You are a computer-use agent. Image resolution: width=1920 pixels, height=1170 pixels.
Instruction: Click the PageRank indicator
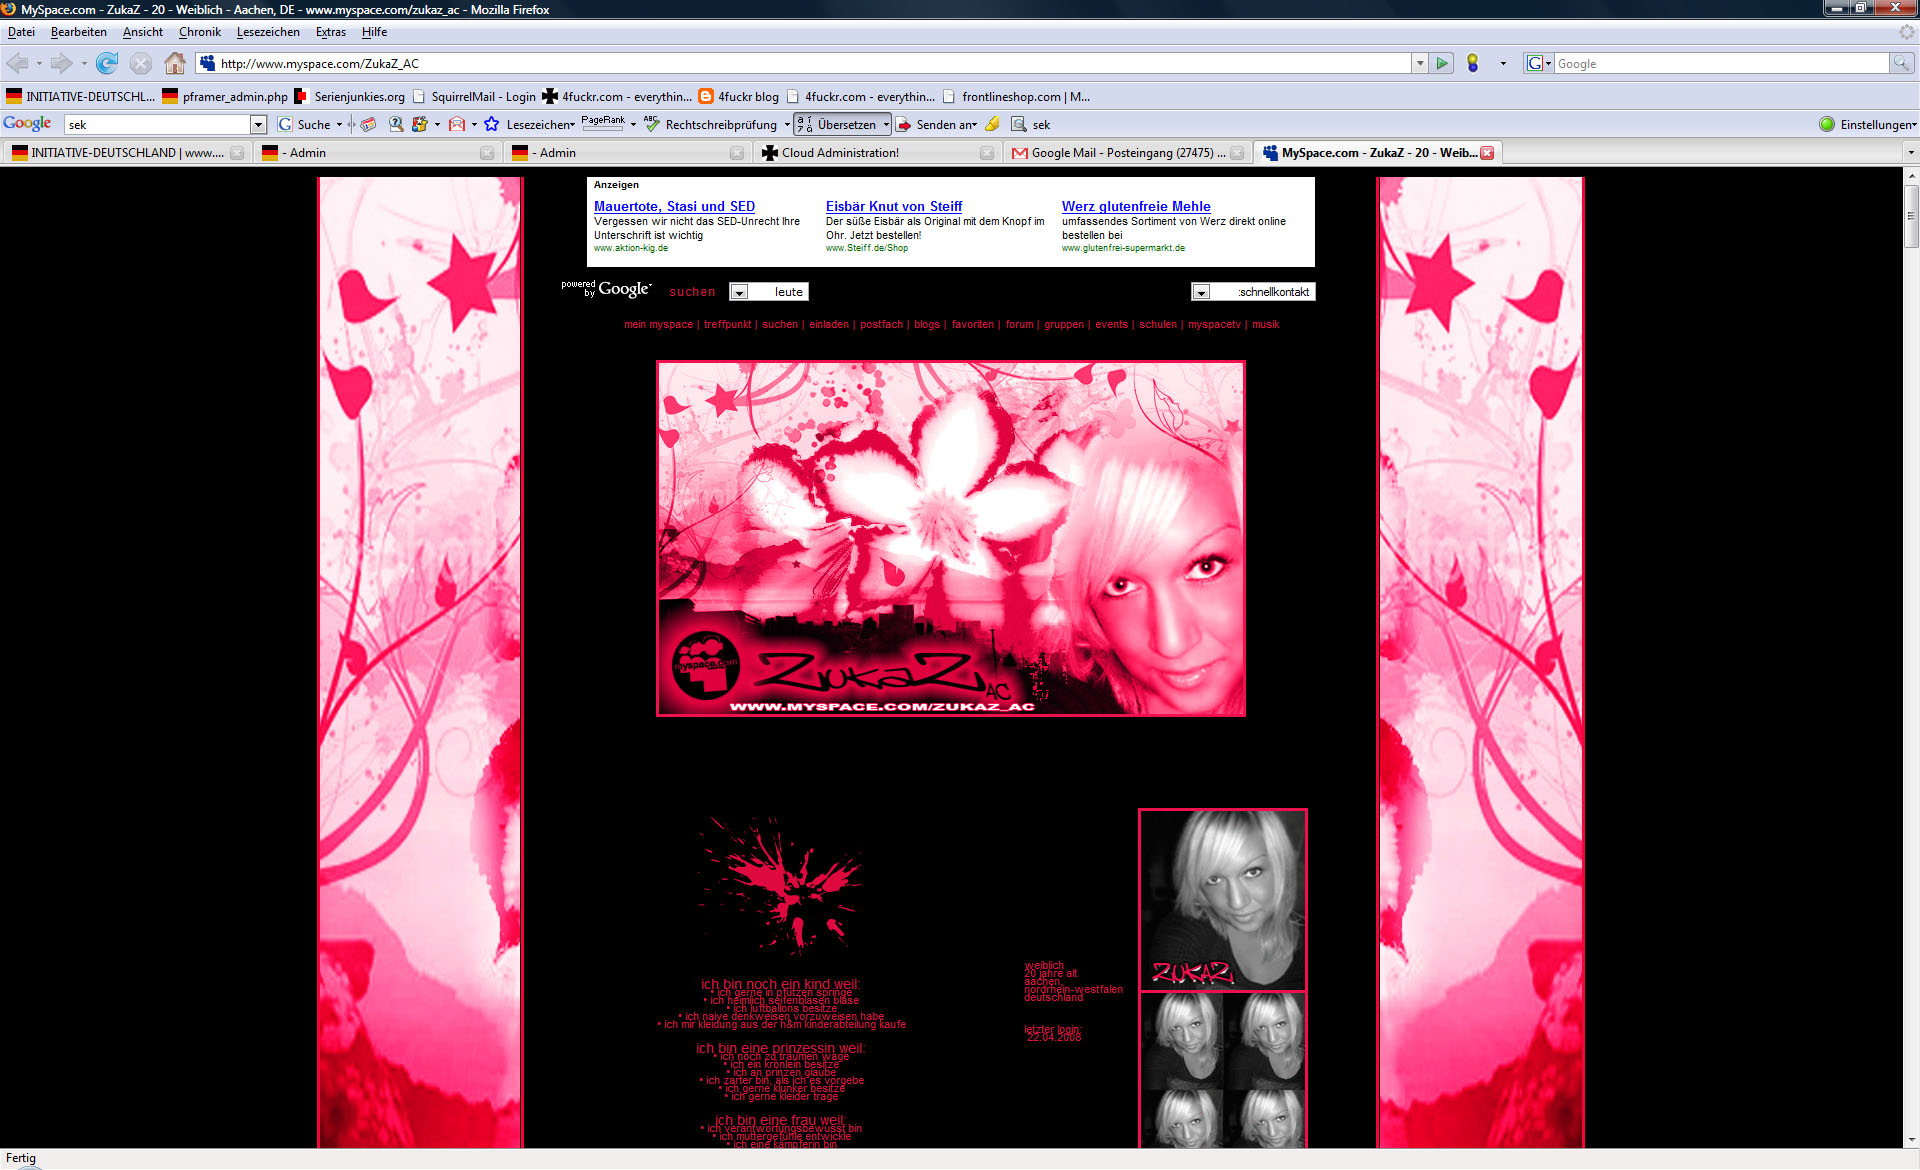click(603, 123)
